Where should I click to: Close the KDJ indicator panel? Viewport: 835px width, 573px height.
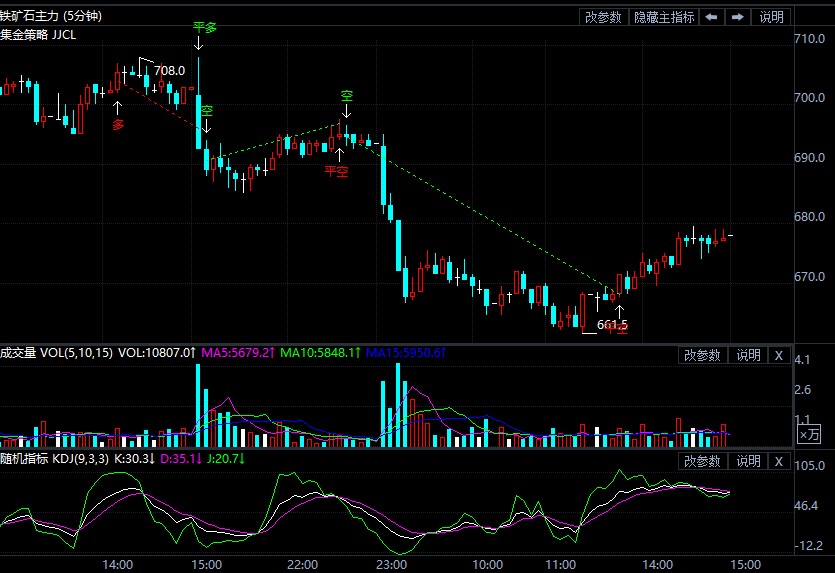(x=779, y=461)
